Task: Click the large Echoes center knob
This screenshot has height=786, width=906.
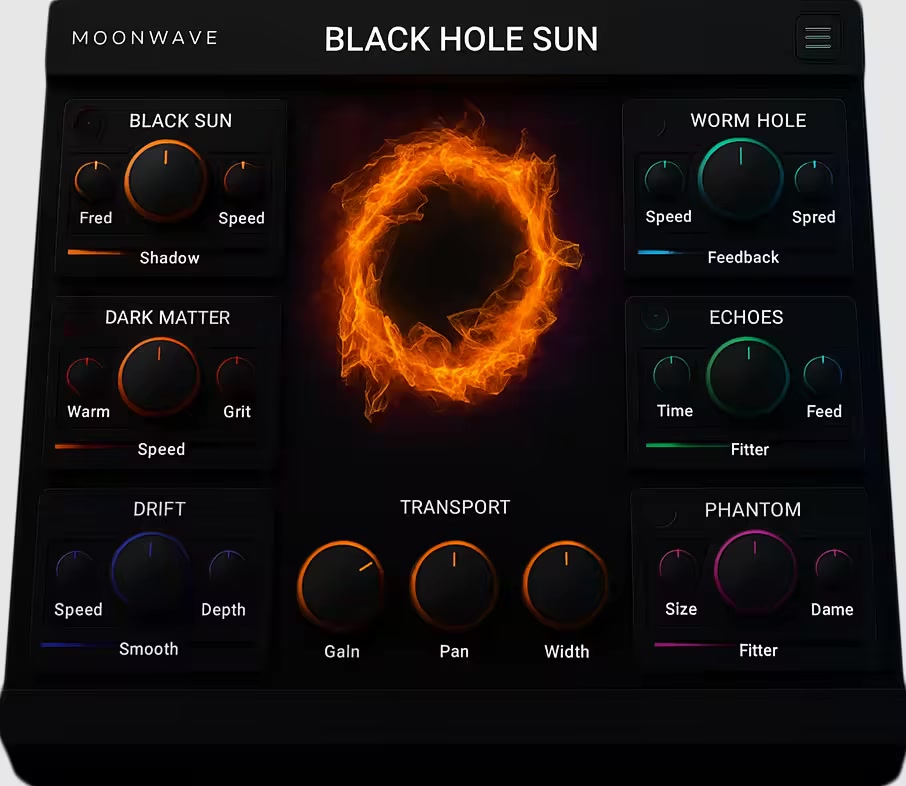Action: tap(747, 378)
